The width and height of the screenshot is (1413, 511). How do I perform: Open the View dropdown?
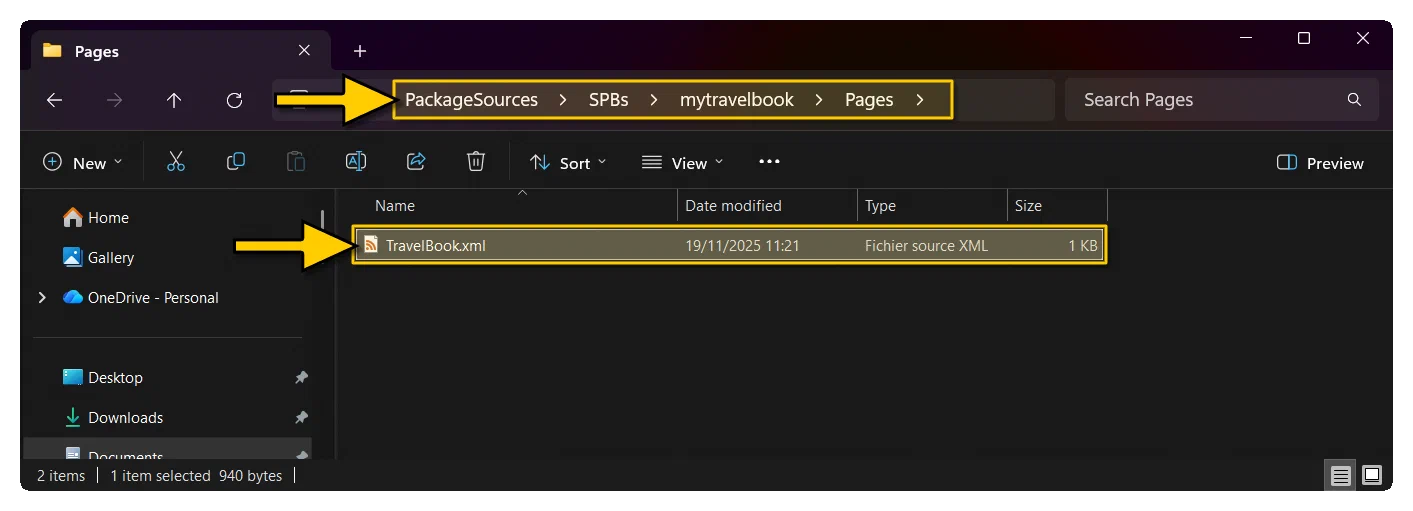(x=682, y=162)
